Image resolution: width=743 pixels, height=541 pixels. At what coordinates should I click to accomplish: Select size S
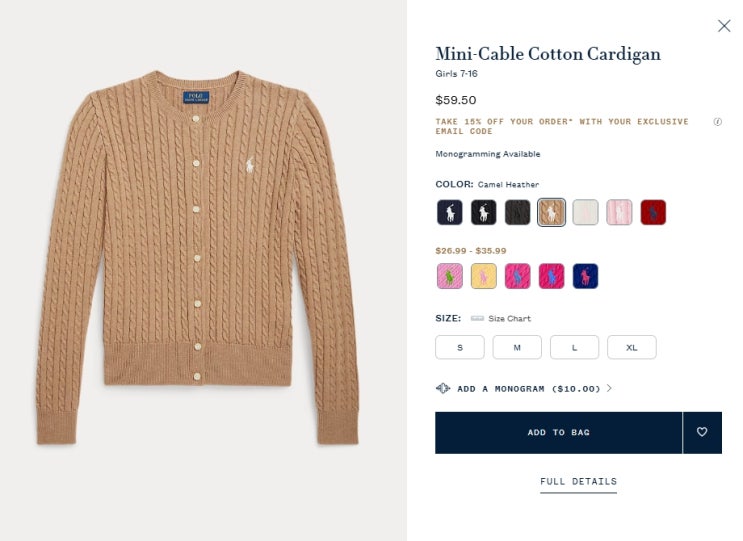click(460, 347)
